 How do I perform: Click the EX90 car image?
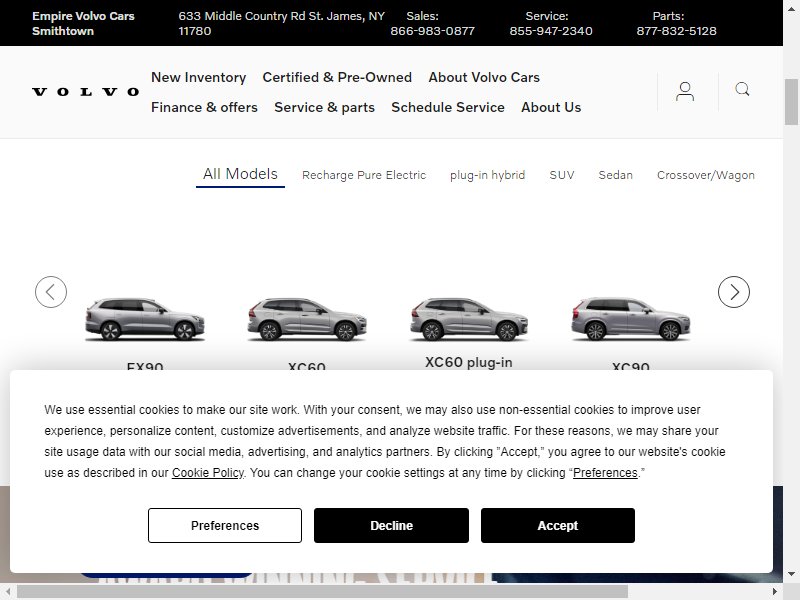tap(145, 319)
